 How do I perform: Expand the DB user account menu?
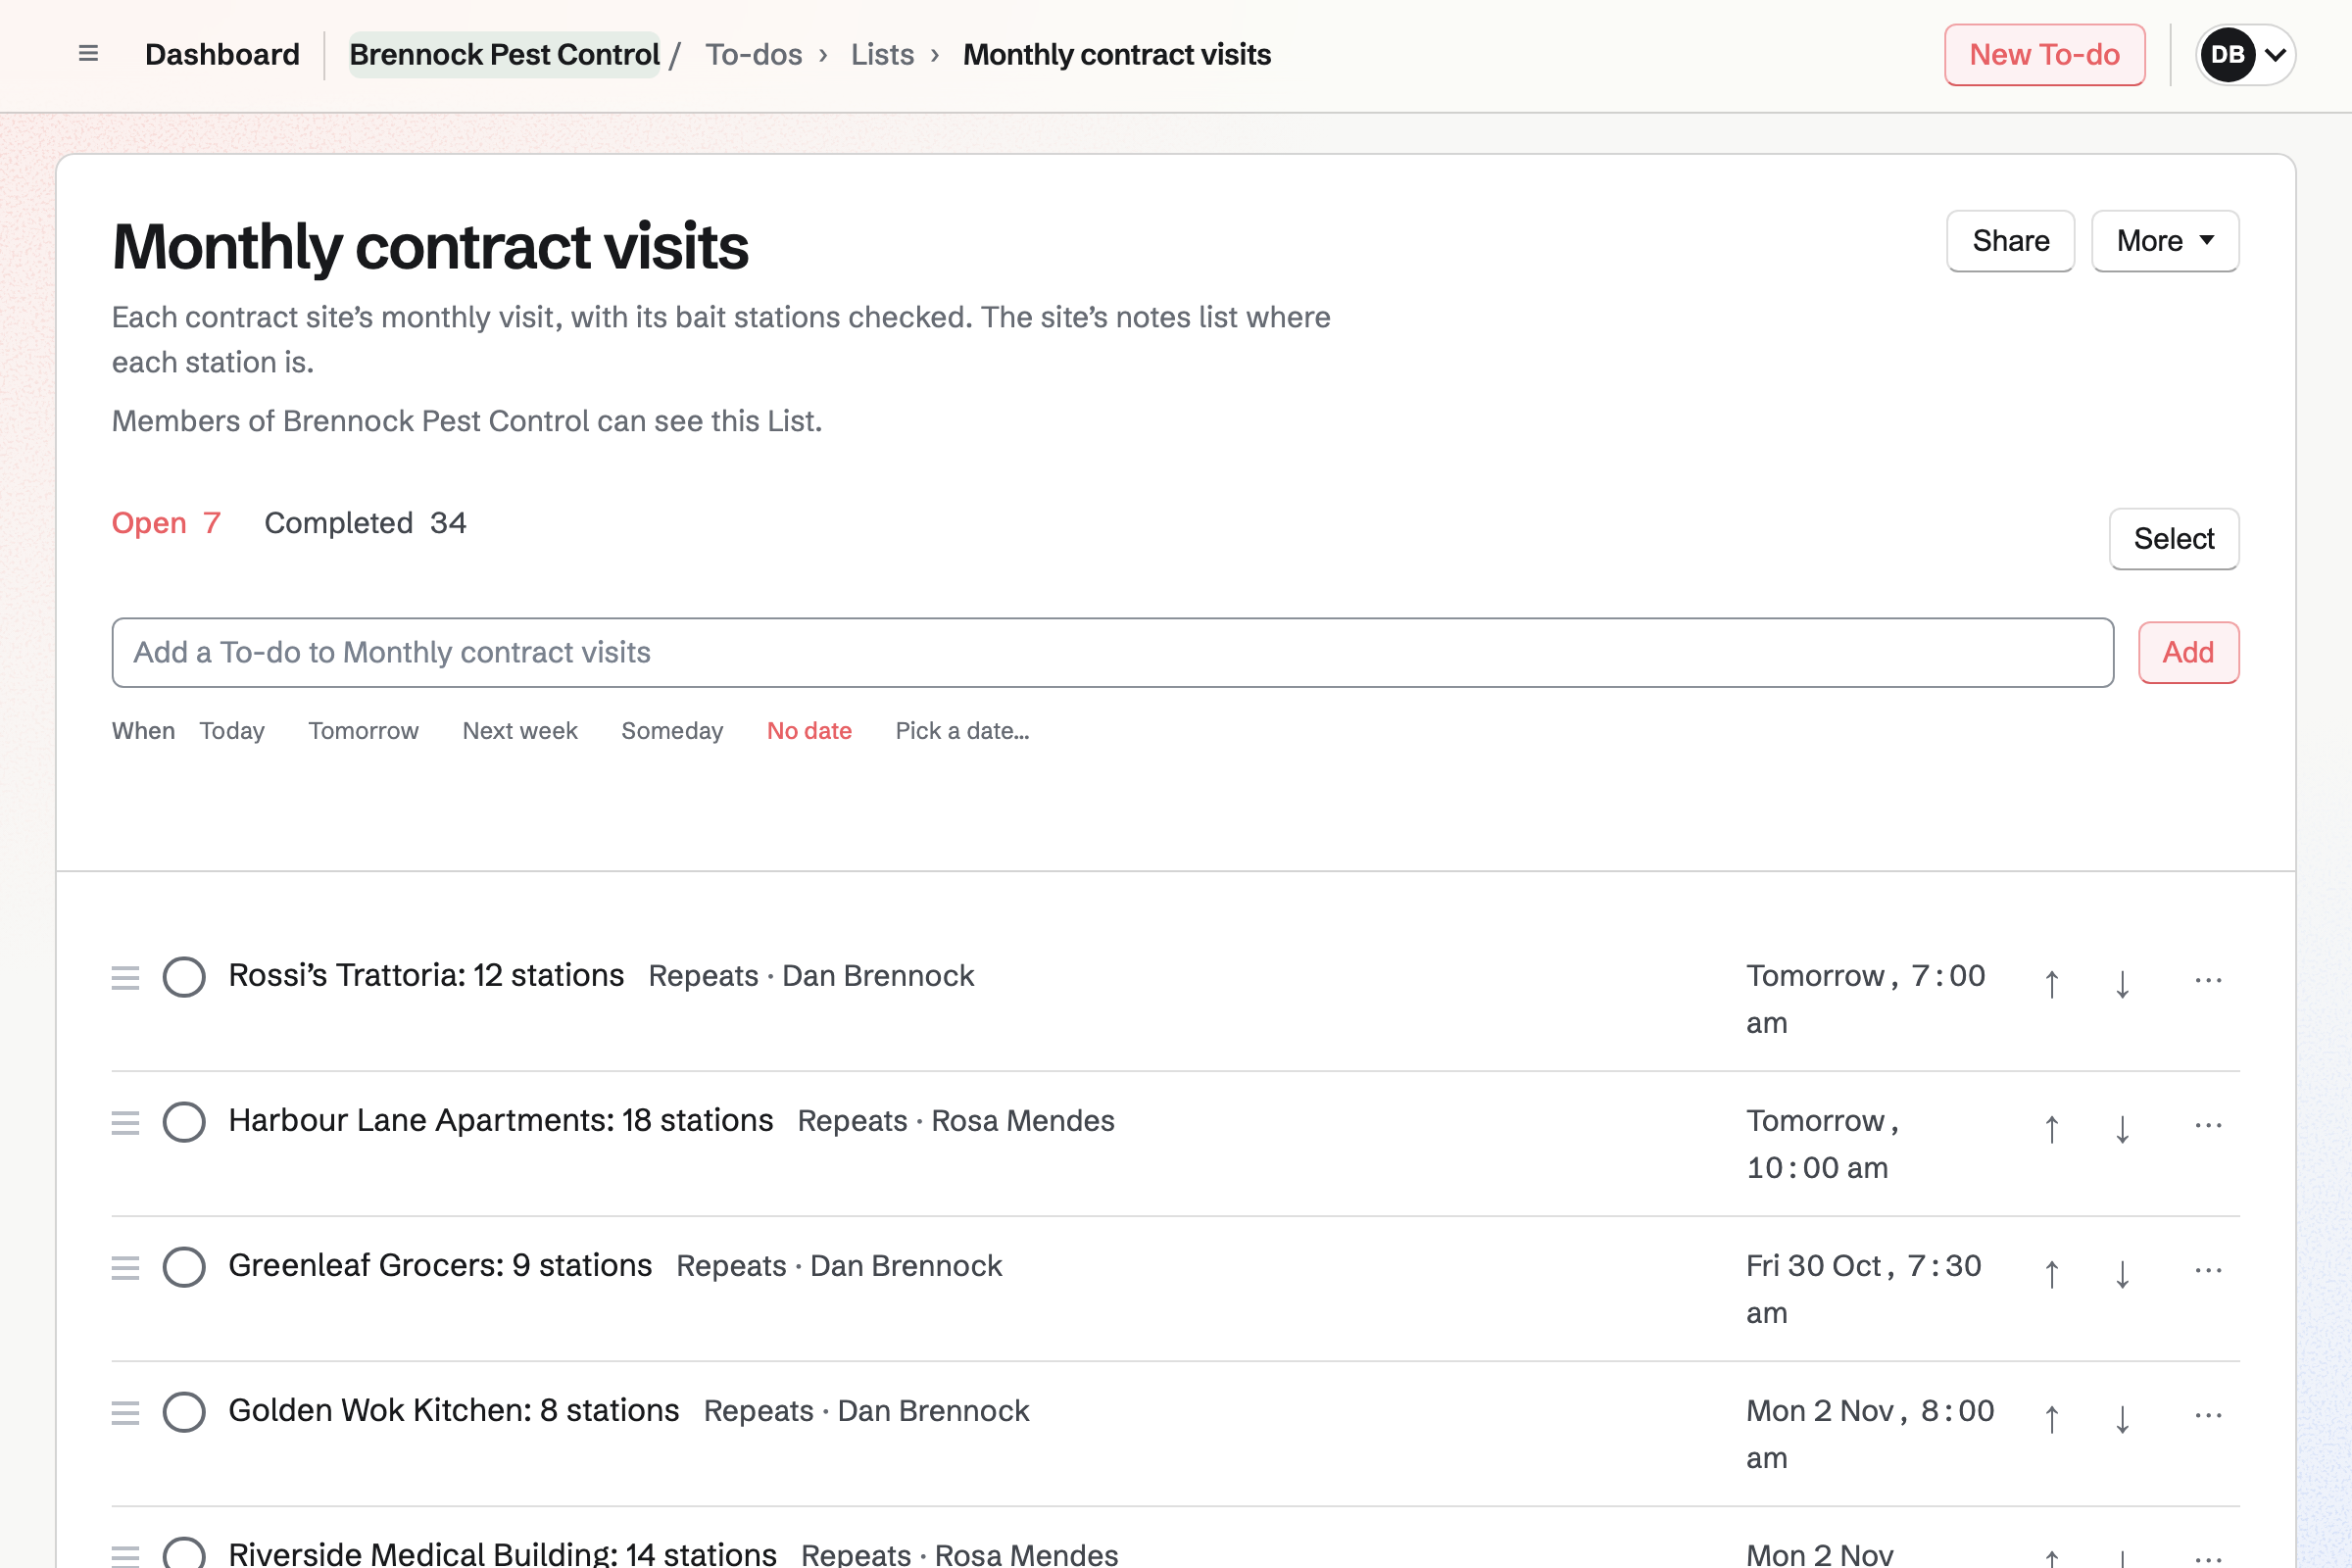(2245, 54)
